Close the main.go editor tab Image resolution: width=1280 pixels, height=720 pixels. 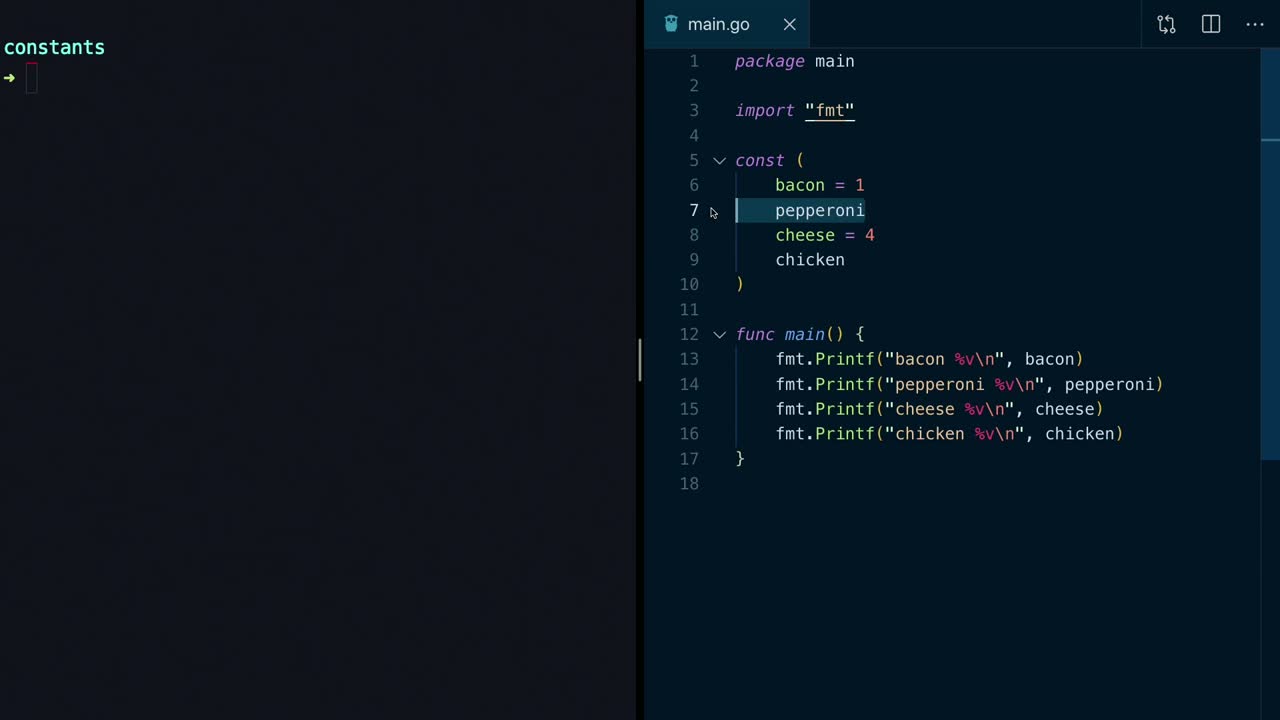(789, 24)
